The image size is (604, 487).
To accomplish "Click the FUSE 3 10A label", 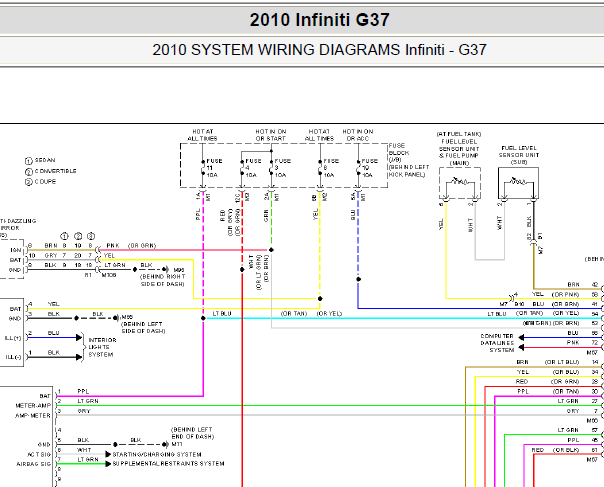I will 282,168.
